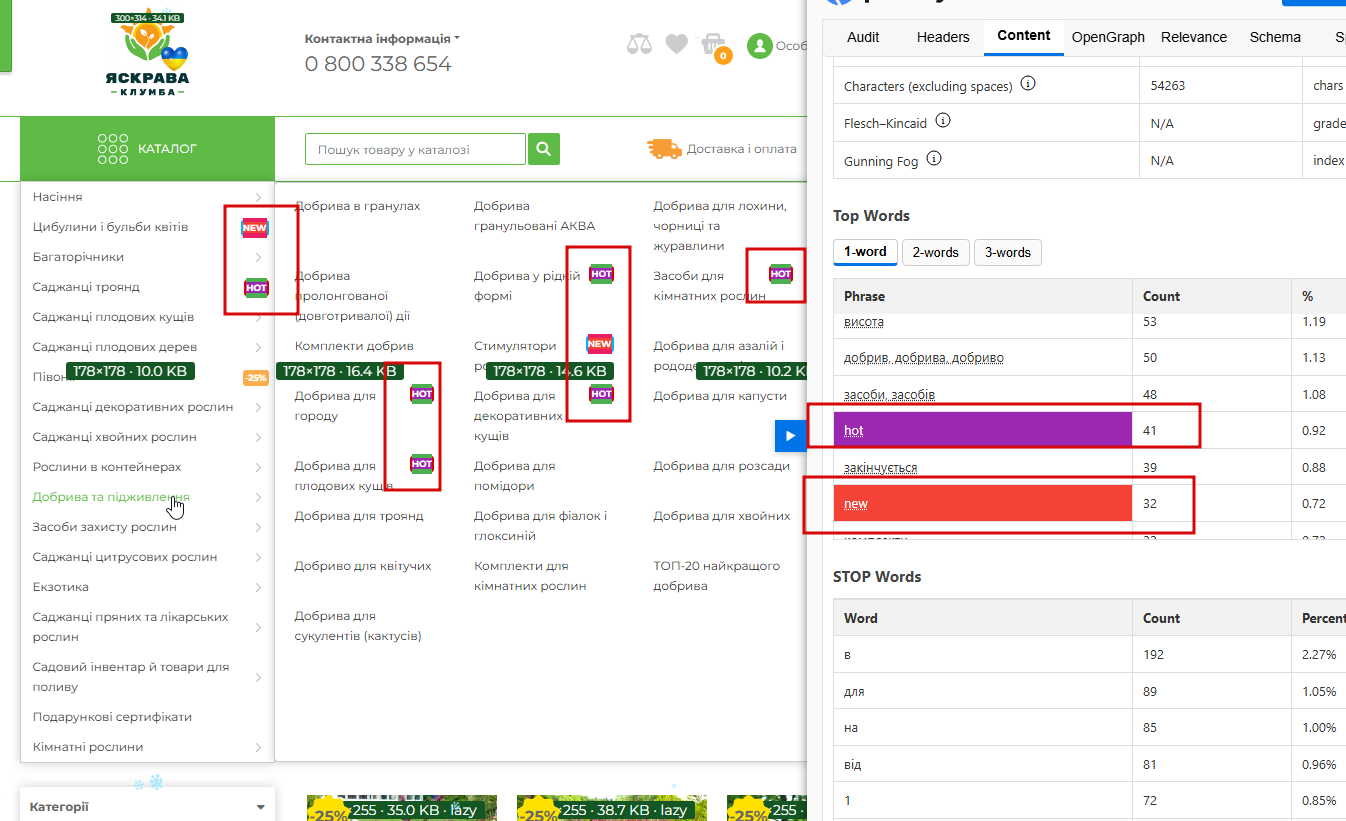Click the delivery truck icon
Screen dimensions: 1346x821
[x=664, y=149]
